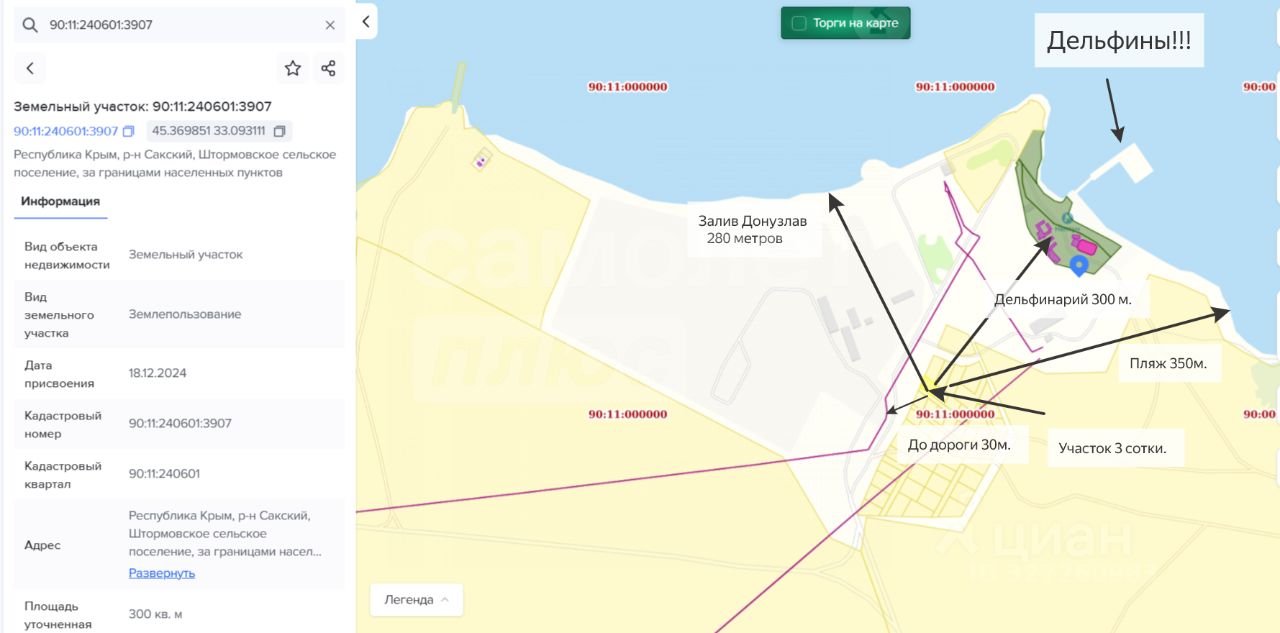The image size is (1280, 633).
Task: Enable the Торги на карте checkbox
Action: 799,23
